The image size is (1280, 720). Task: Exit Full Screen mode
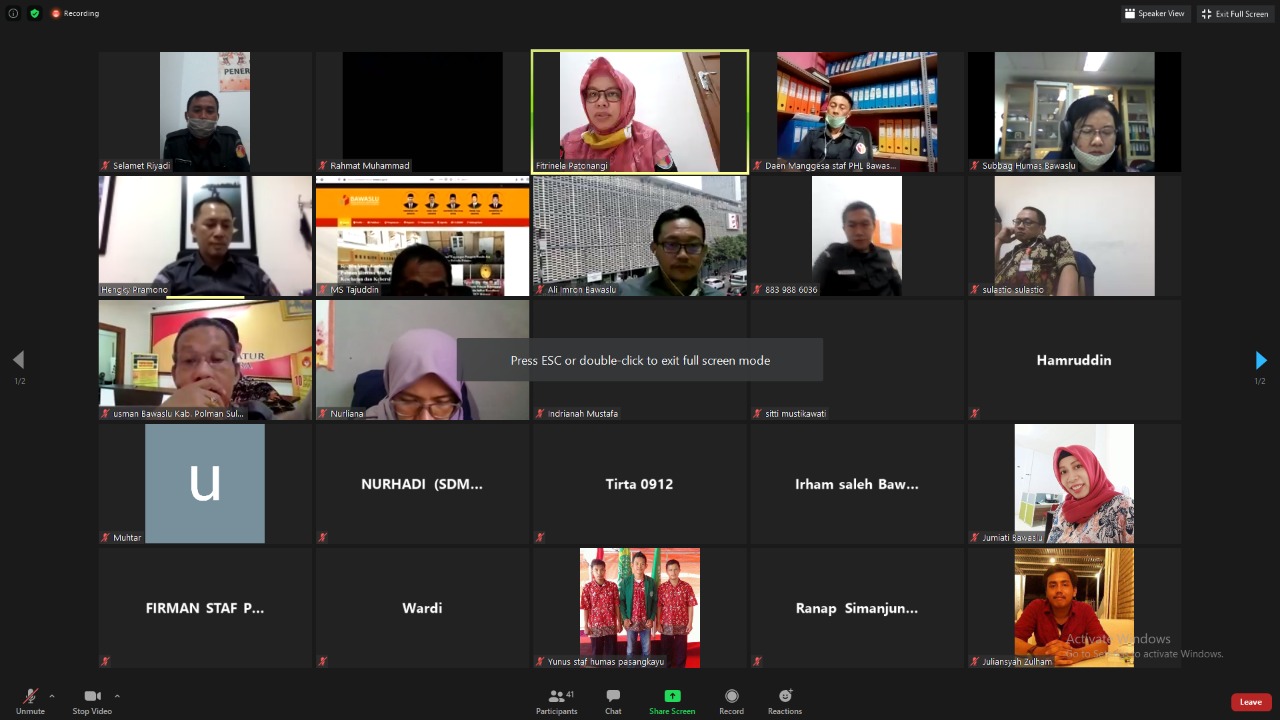[1235, 13]
